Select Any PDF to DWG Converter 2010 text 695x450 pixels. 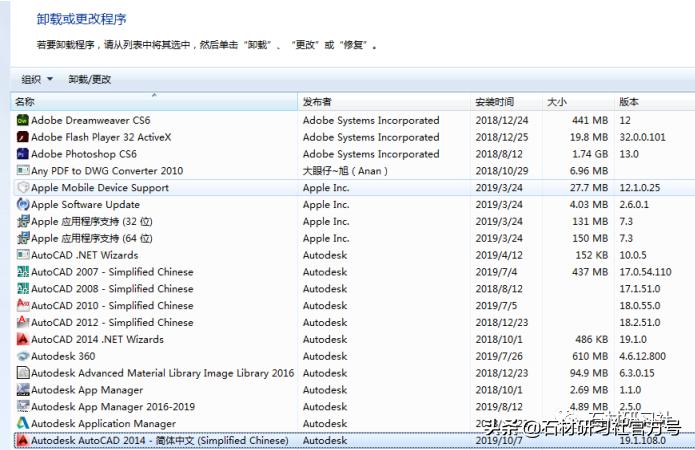(x=107, y=171)
